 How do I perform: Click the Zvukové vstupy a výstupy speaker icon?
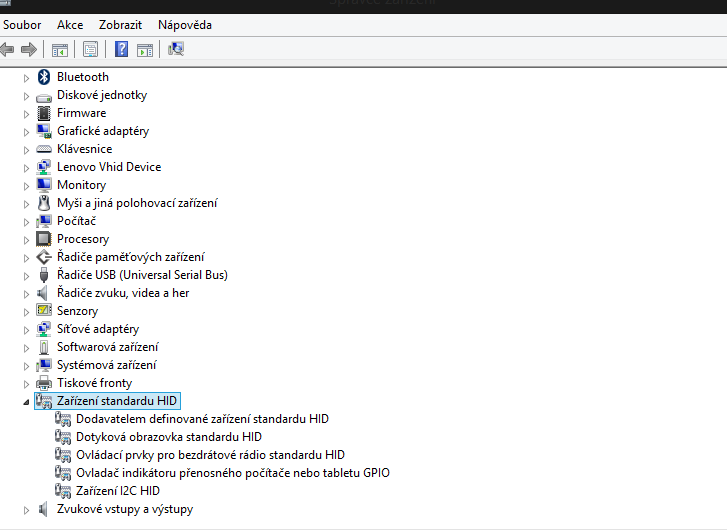tap(43, 509)
